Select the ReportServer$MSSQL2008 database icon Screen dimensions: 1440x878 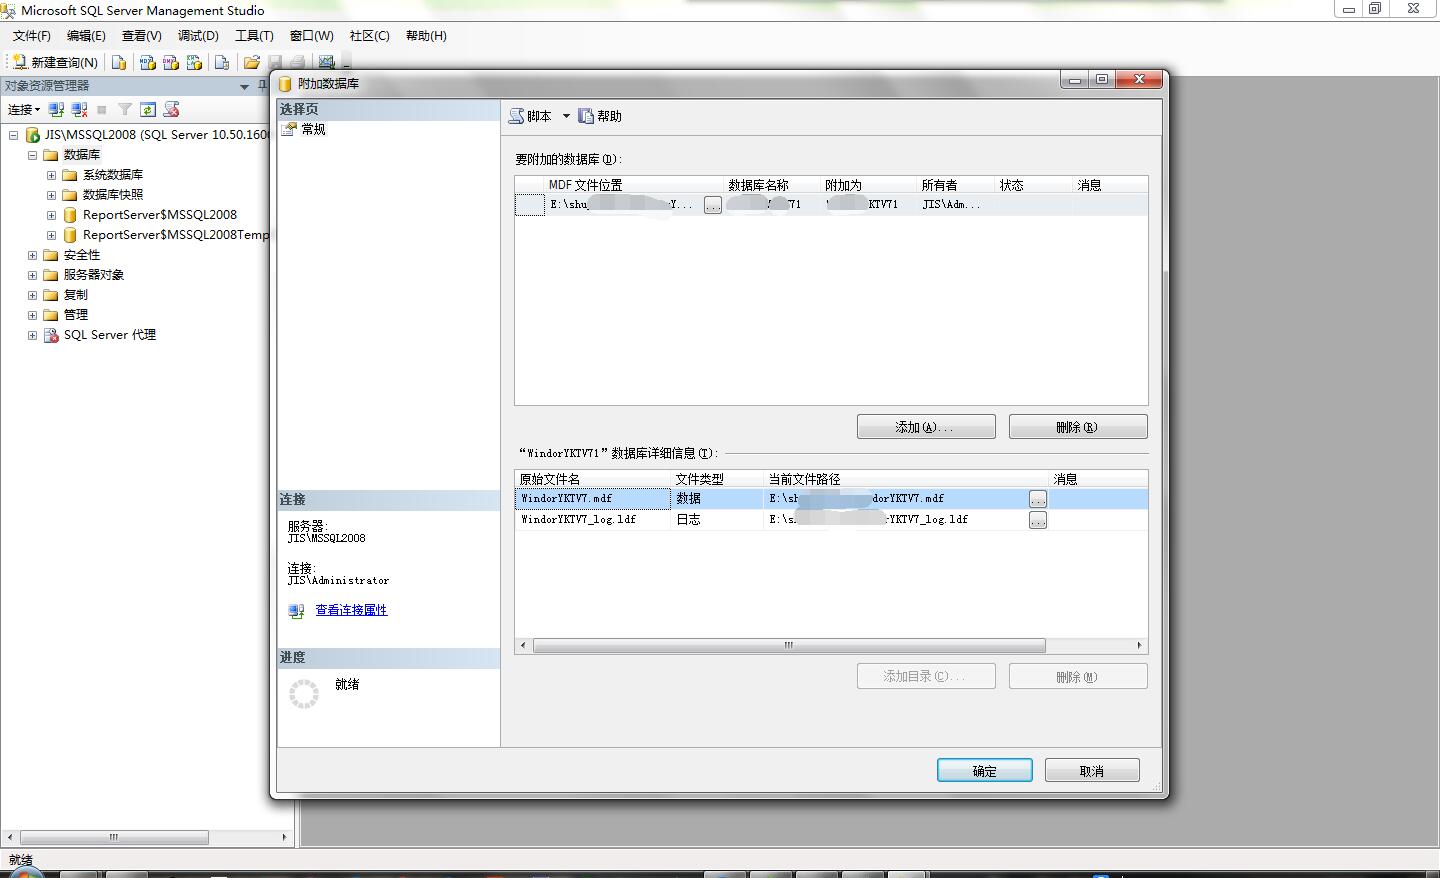click(x=70, y=215)
